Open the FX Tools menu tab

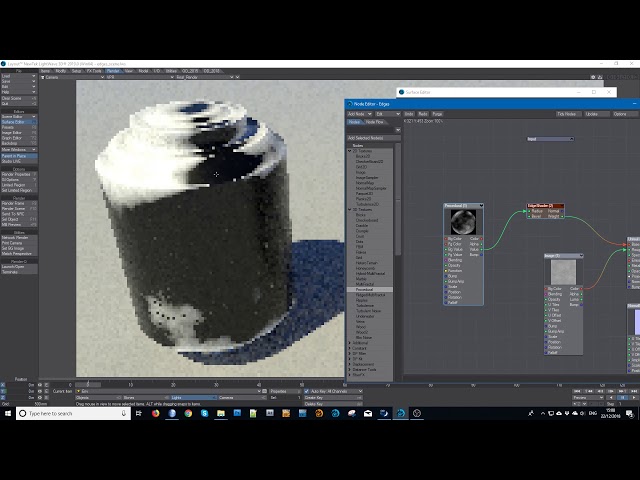94,71
